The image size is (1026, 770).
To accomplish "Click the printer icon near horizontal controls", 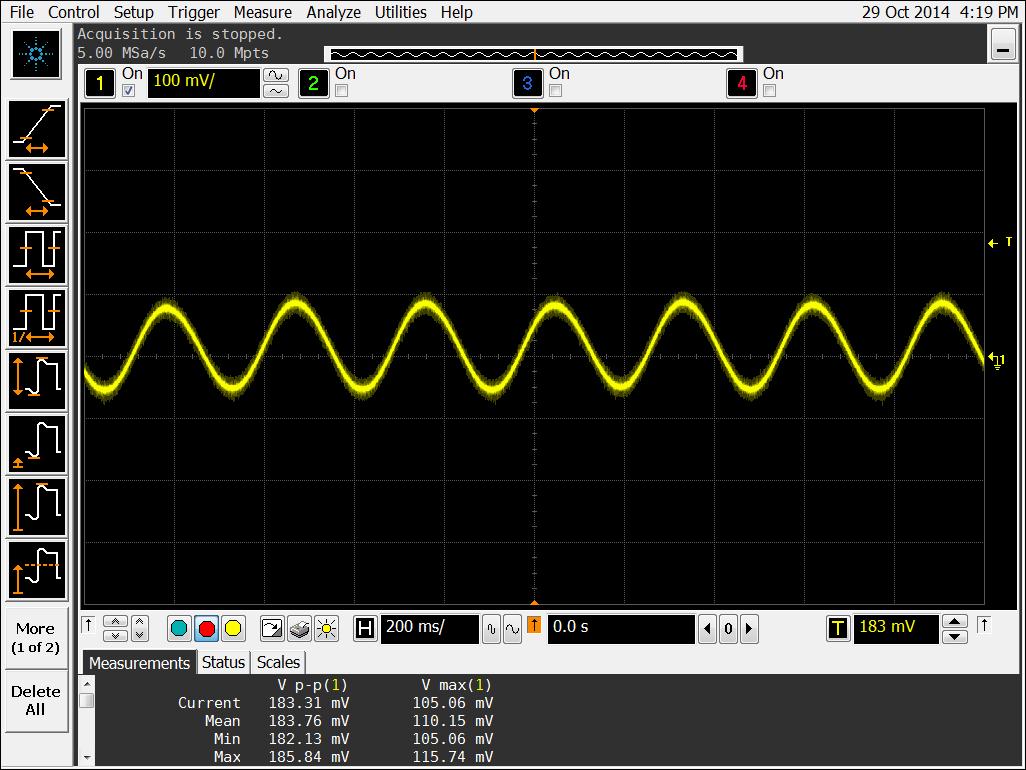I will point(300,628).
